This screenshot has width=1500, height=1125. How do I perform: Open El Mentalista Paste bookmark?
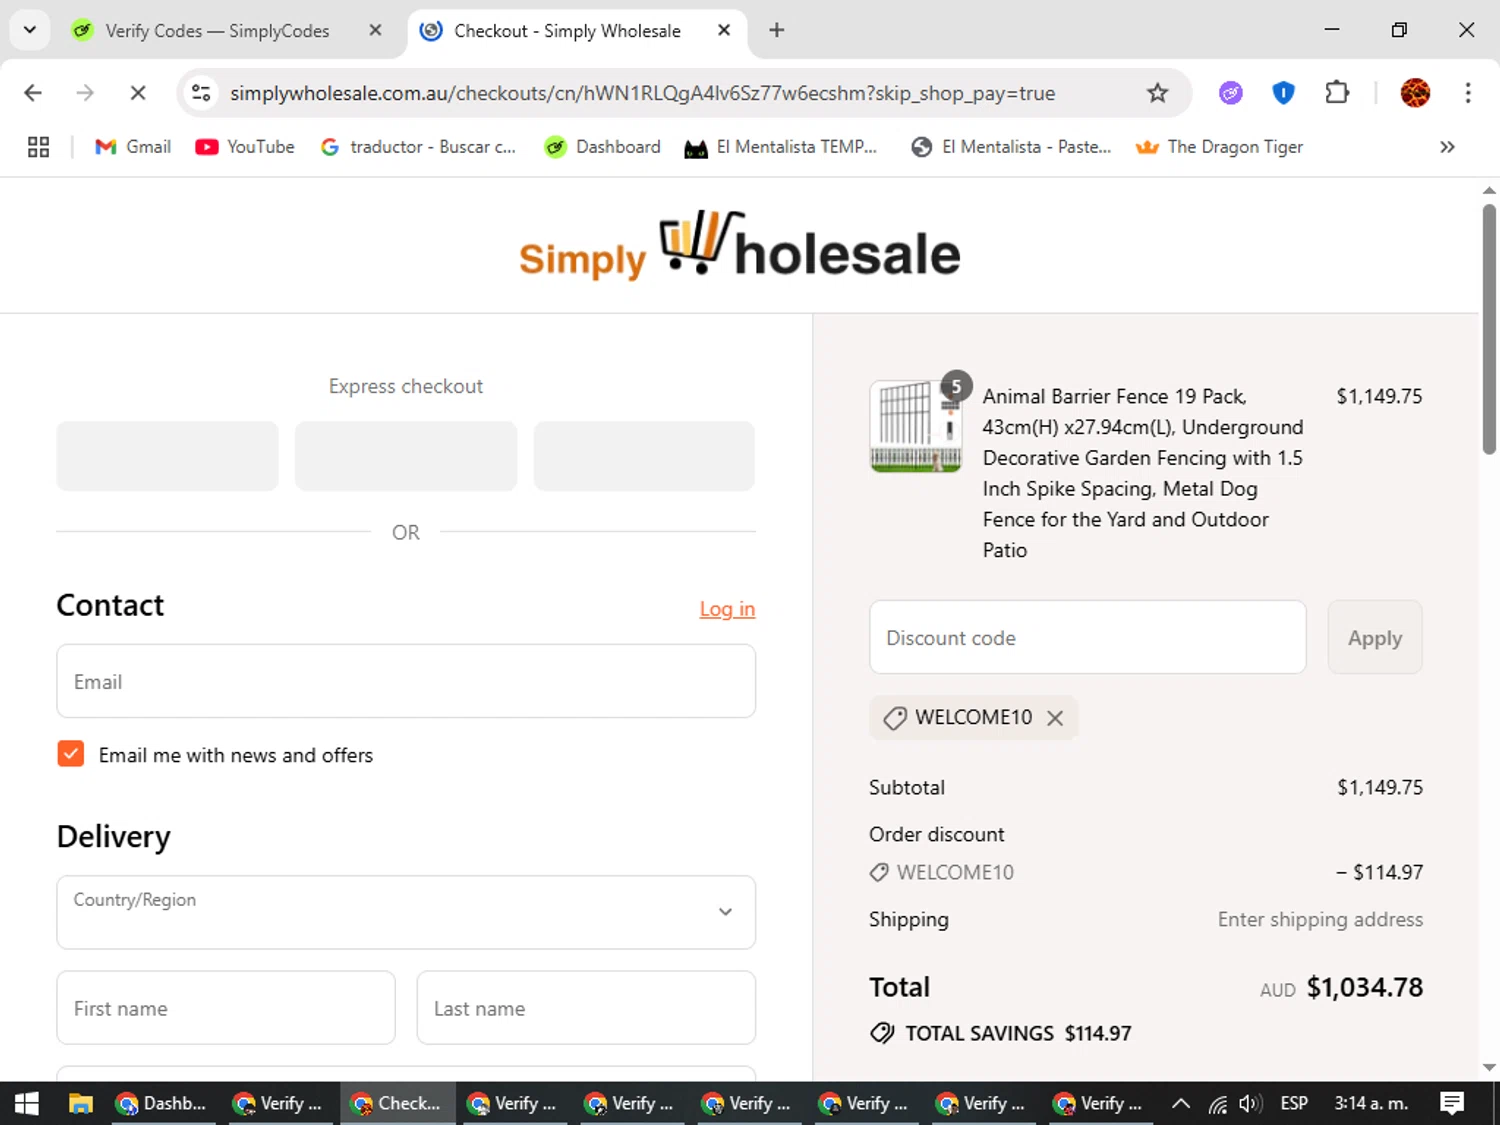(1011, 147)
